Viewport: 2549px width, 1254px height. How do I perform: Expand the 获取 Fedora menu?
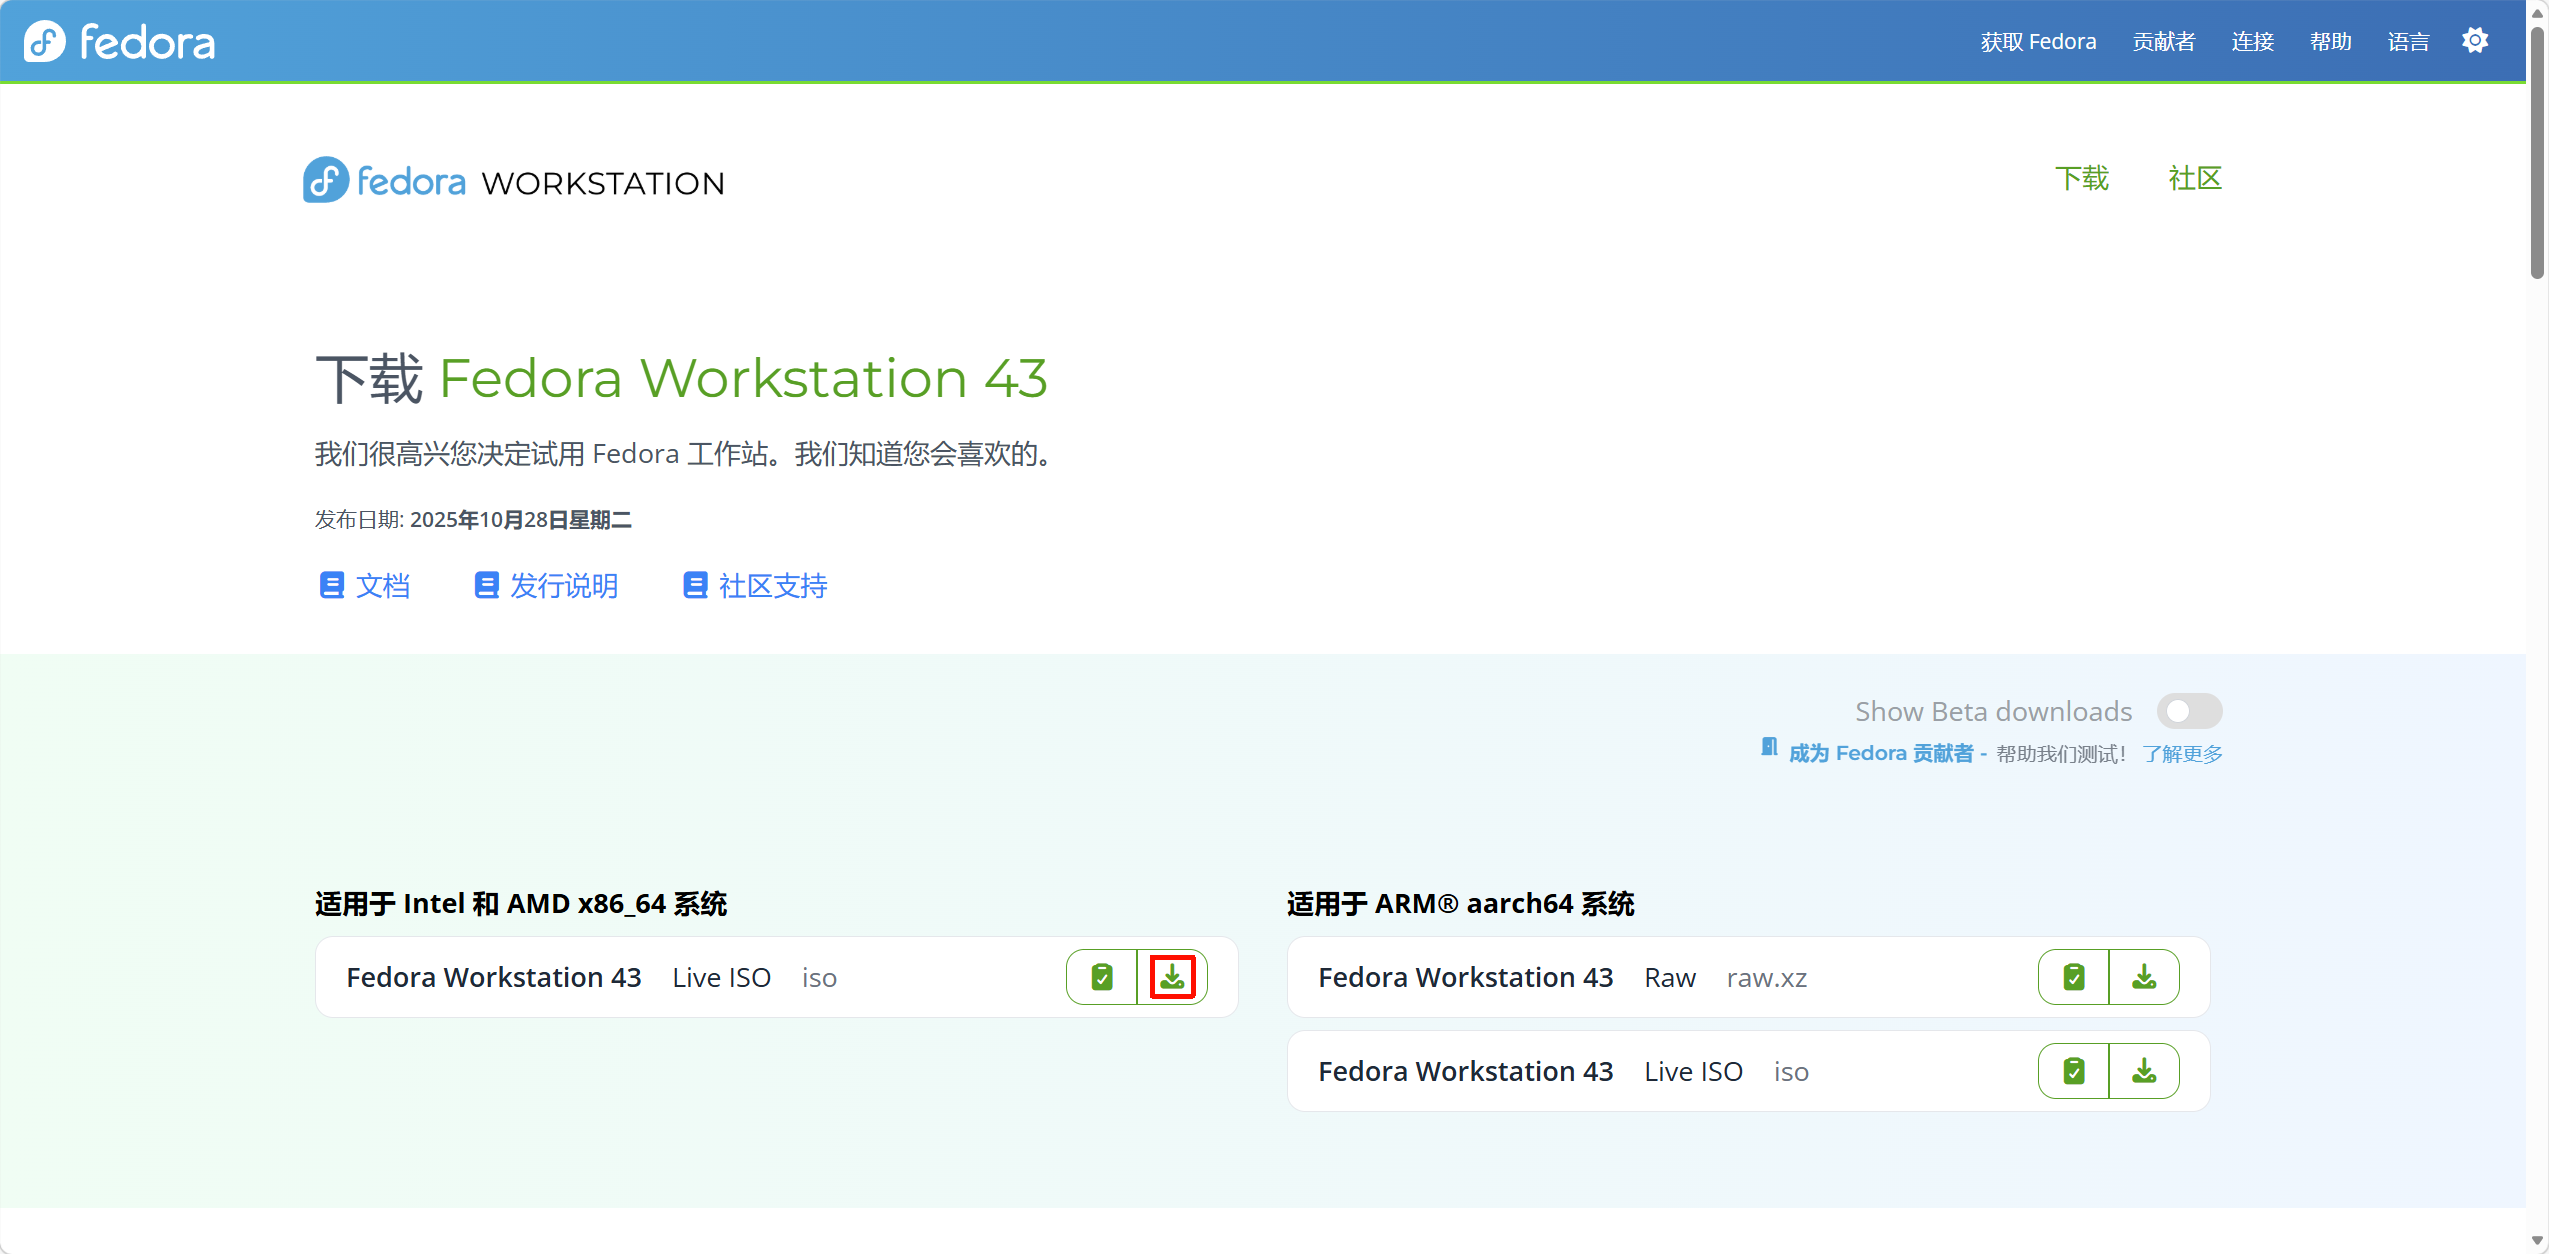2038,42
